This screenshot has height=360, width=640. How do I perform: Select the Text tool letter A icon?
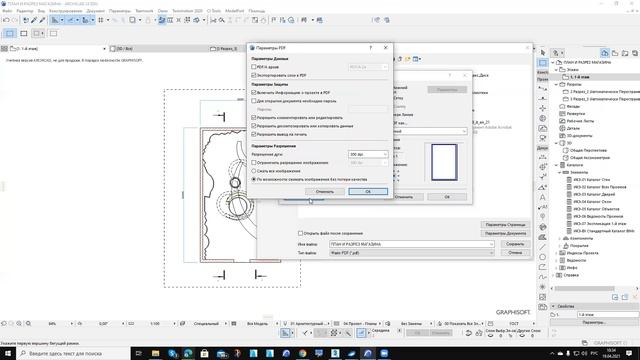[x=542, y=197]
